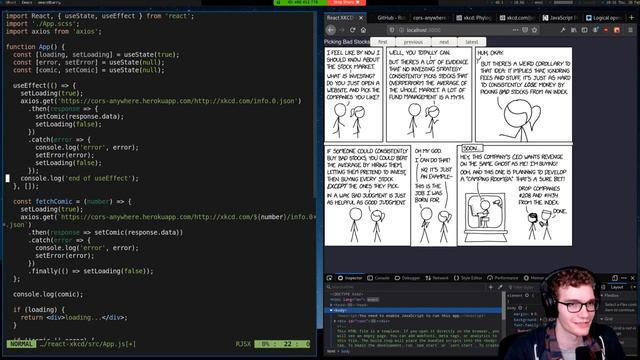The image size is (640, 360).
Task: Open the developer wrench icon in toolbar
Action: 563,30
